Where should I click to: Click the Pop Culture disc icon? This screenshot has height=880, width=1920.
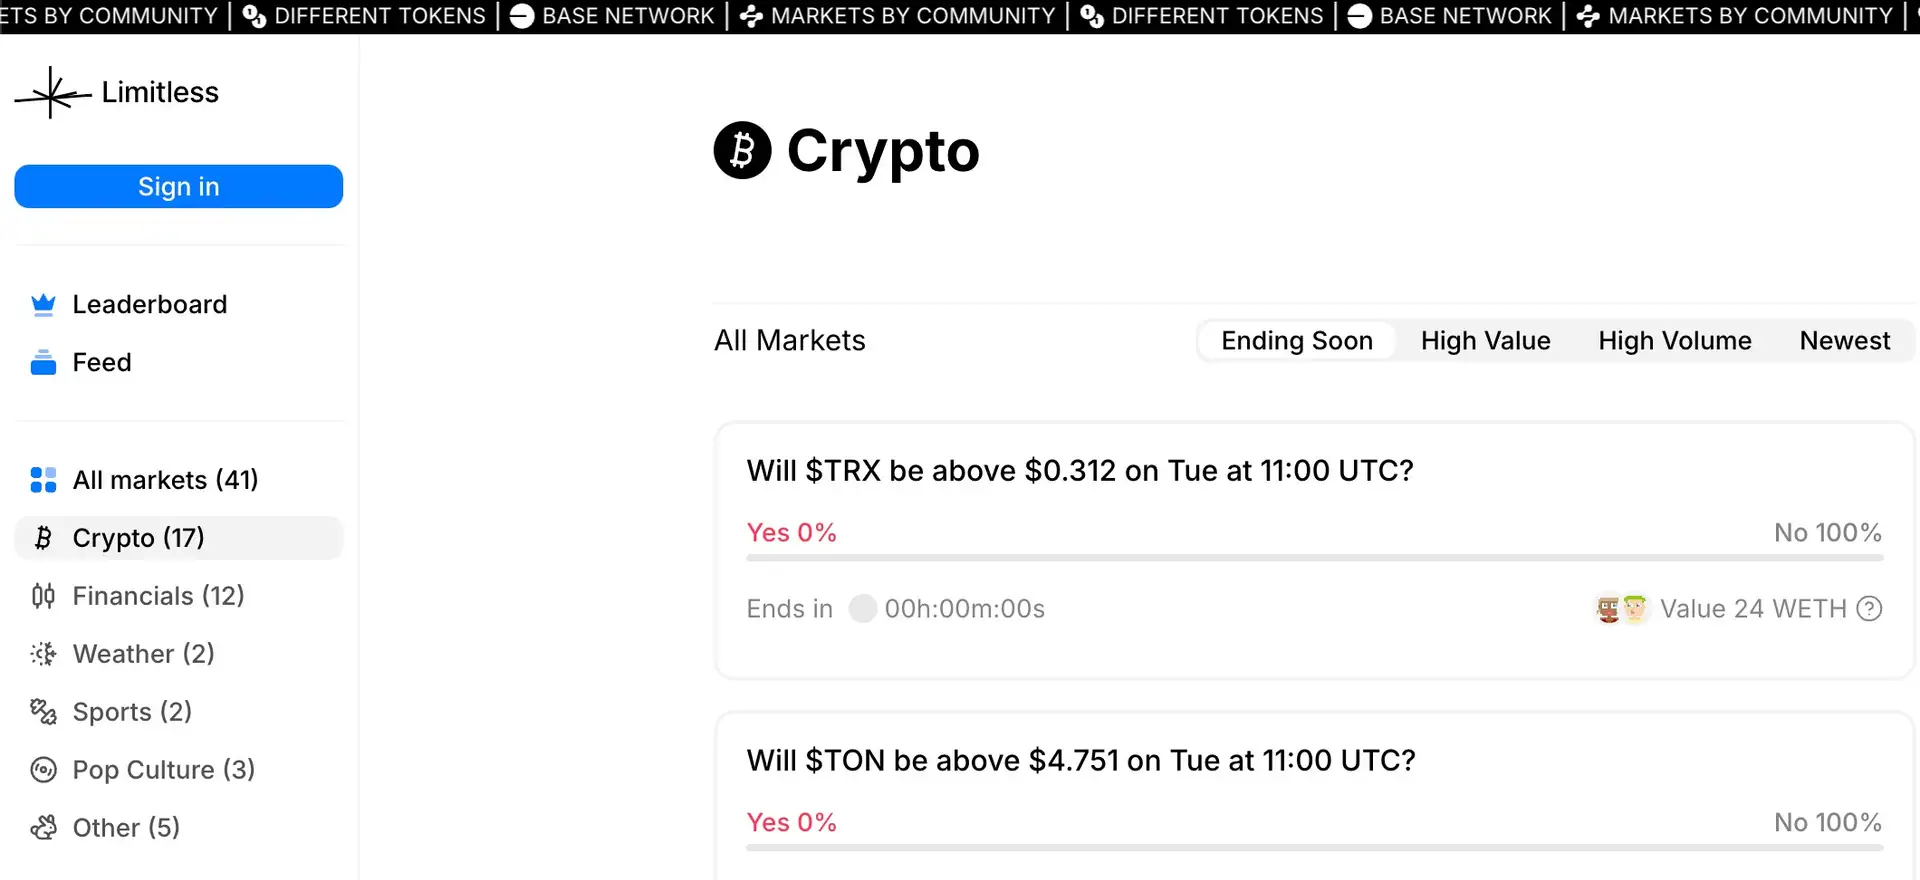coord(43,770)
